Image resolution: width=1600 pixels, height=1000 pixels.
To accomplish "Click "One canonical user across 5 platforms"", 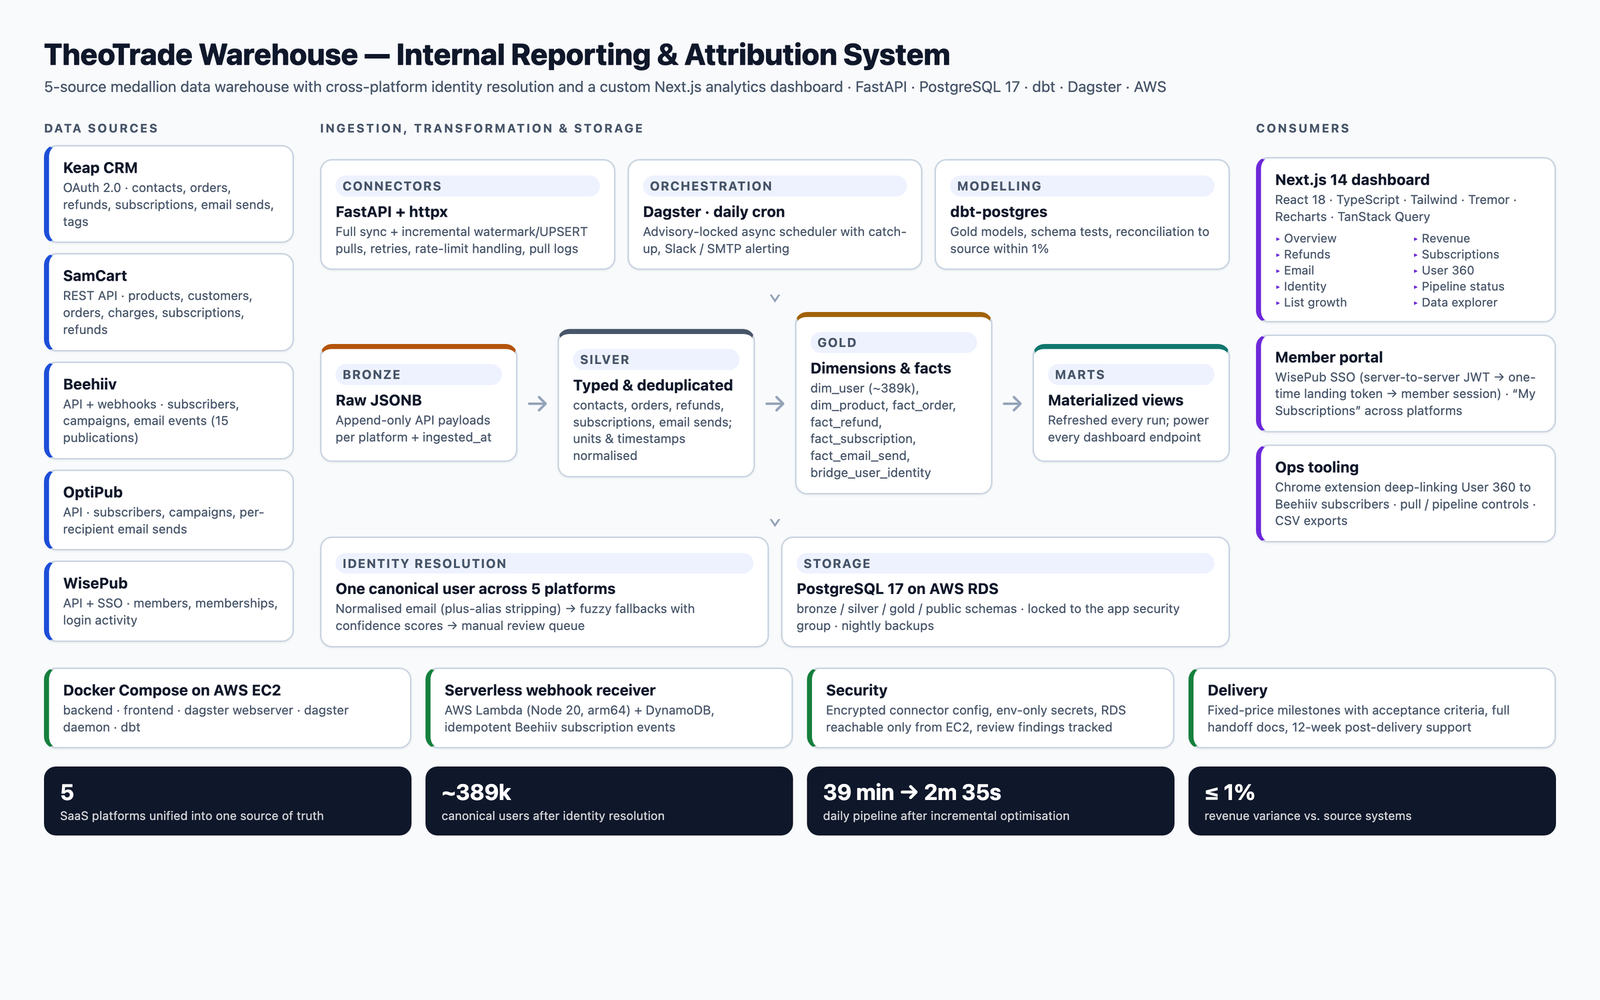I will [476, 589].
